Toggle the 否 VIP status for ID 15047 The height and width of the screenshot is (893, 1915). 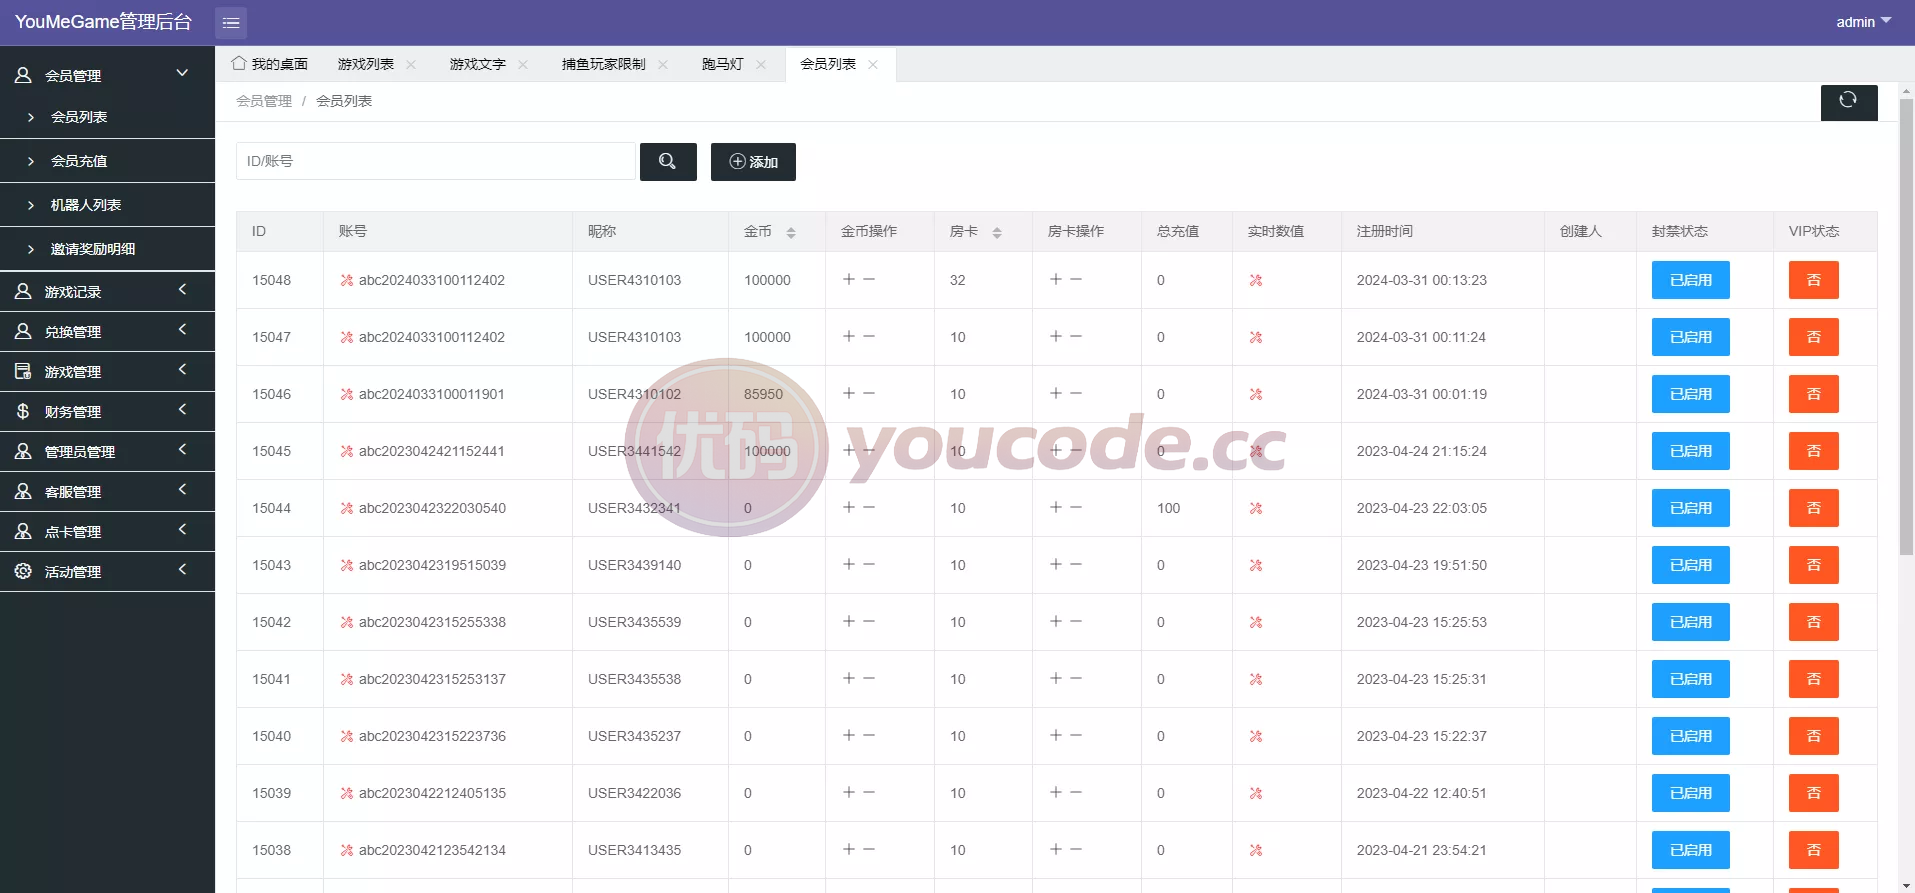[x=1814, y=337]
